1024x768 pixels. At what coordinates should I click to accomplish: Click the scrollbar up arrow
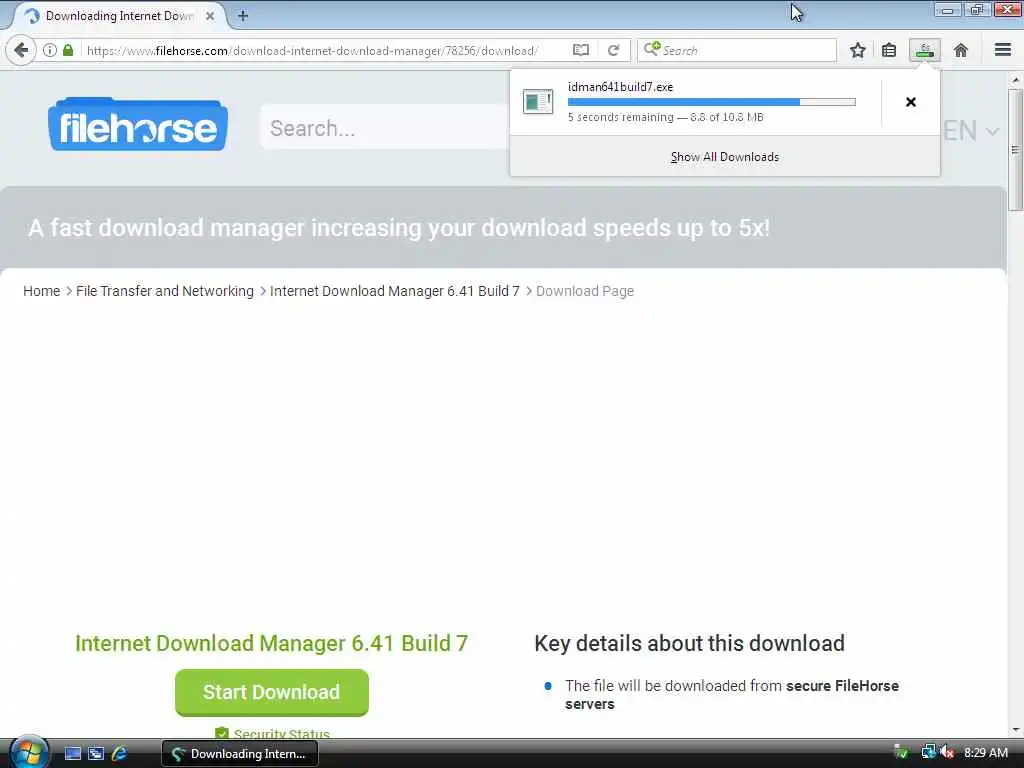pyautogui.click(x=1015, y=80)
